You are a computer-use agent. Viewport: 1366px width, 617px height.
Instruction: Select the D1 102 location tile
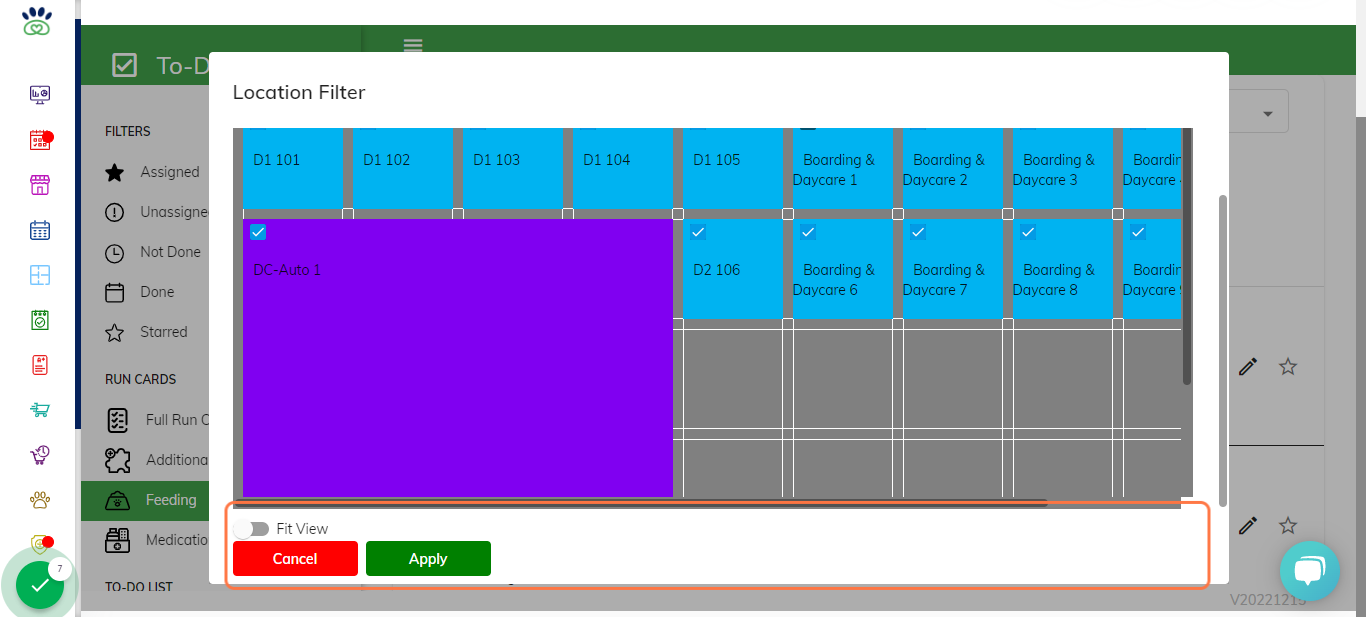click(403, 168)
